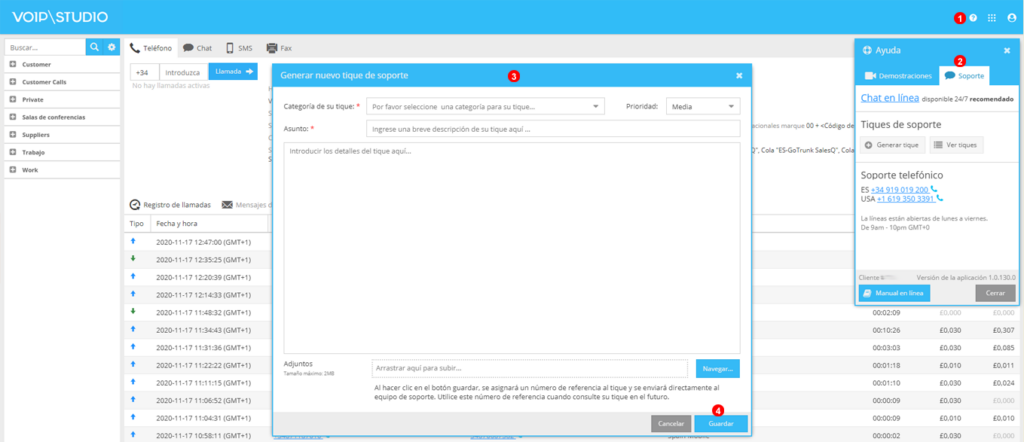Expand the Customer Calls group
Image resolution: width=1024 pixels, height=442 pixels.
13,82
